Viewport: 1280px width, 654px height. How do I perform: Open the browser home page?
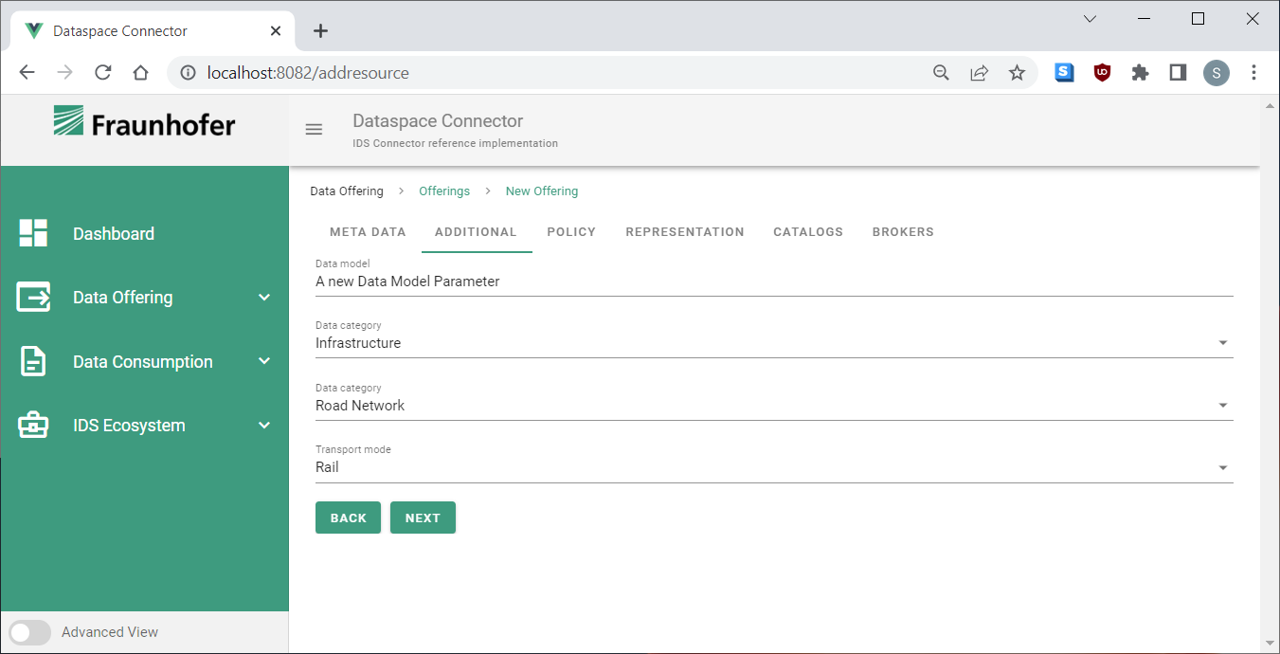point(141,73)
